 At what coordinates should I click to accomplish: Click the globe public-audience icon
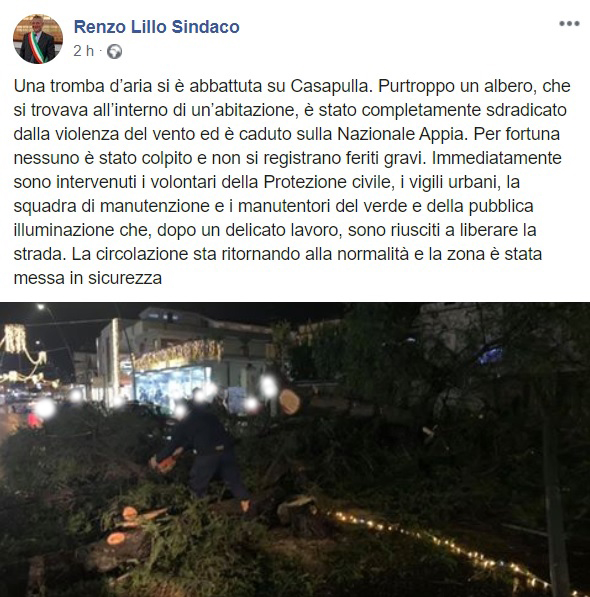(x=114, y=51)
